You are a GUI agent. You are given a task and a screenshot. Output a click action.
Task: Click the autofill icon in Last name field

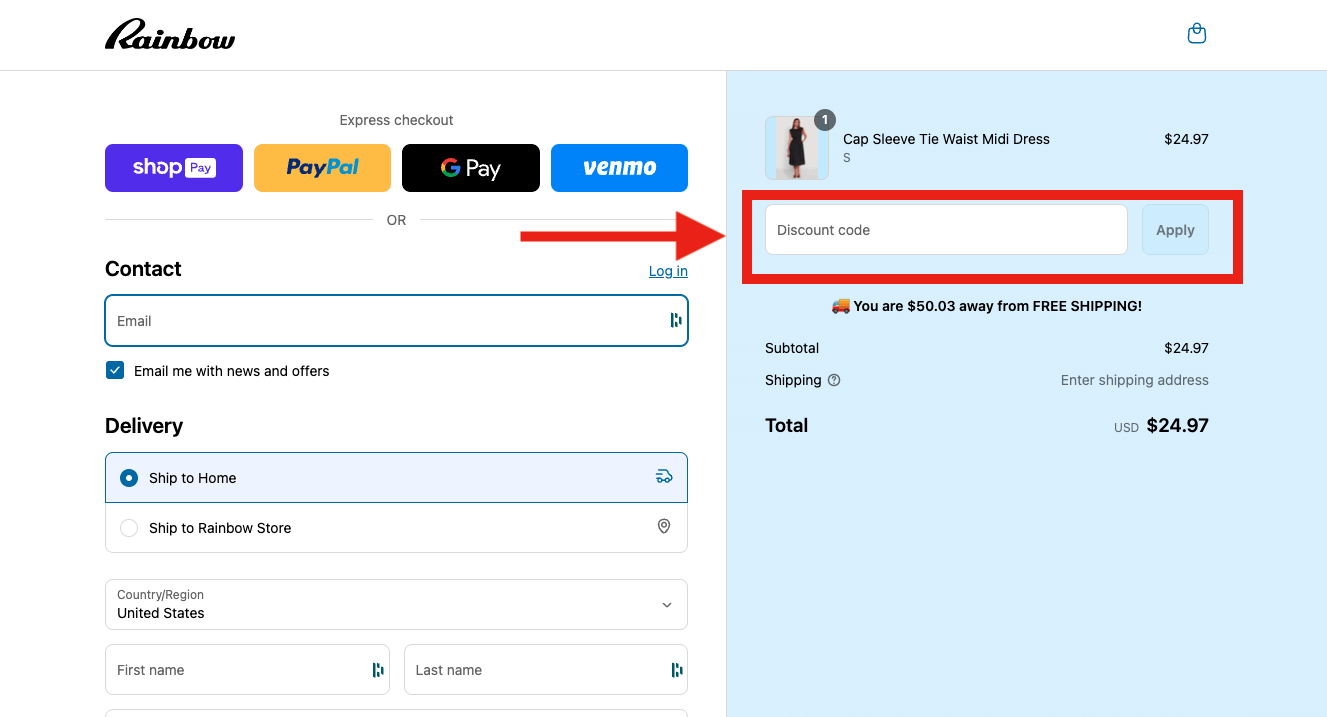677,670
